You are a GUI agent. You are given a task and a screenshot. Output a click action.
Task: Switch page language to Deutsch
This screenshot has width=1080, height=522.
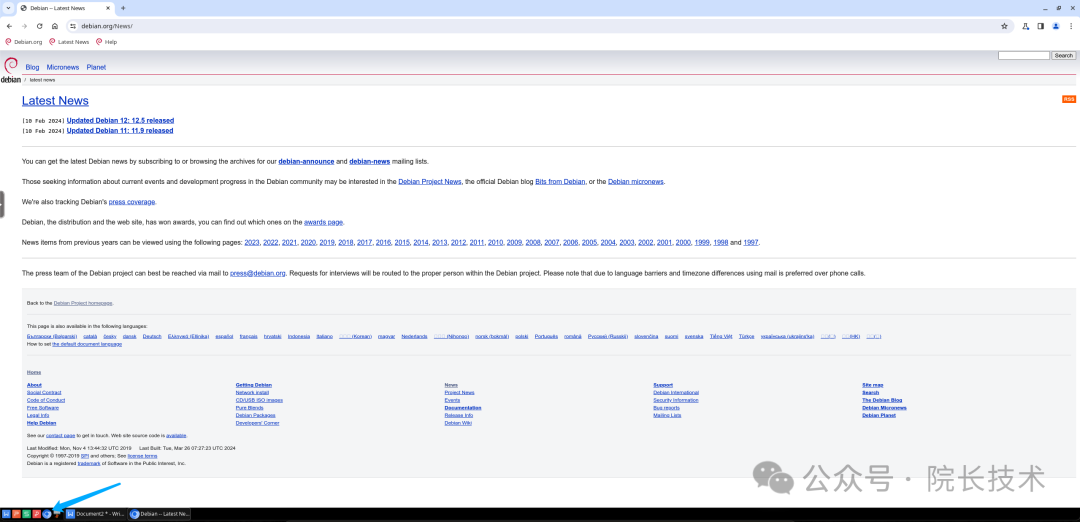[x=152, y=336]
